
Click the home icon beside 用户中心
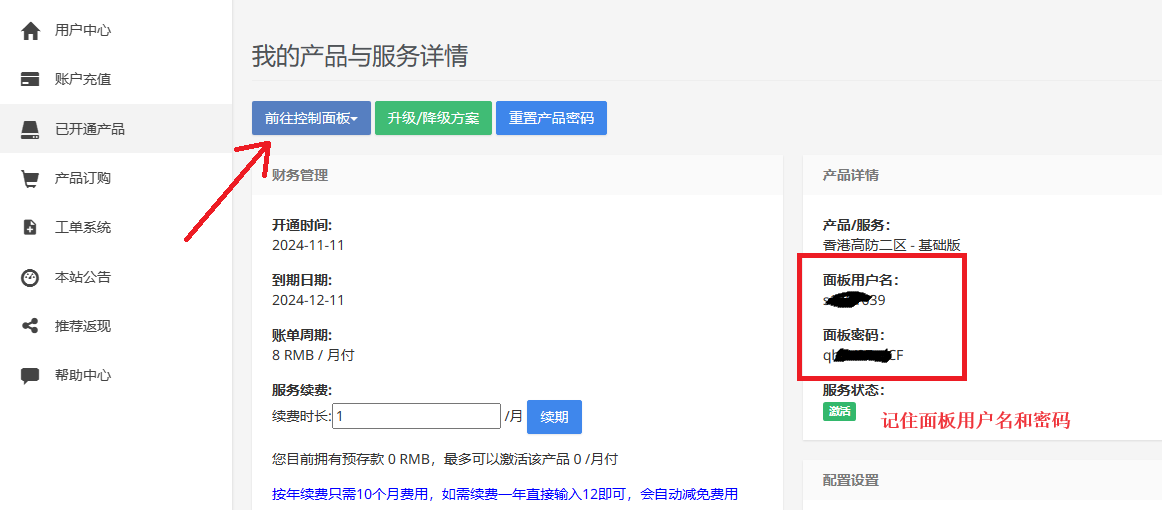click(x=30, y=30)
